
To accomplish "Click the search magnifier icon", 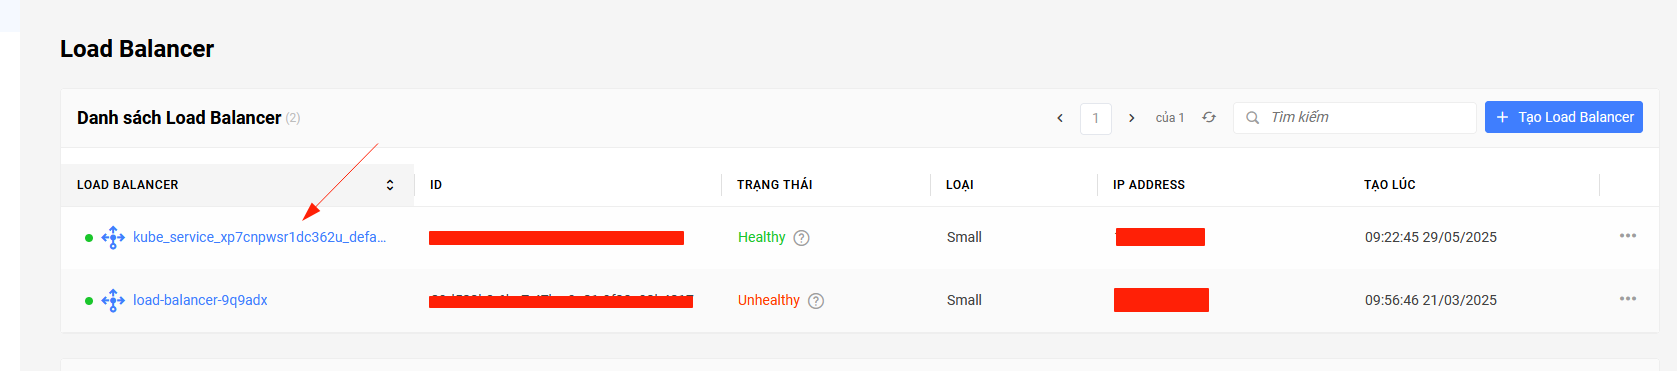I will (1253, 118).
